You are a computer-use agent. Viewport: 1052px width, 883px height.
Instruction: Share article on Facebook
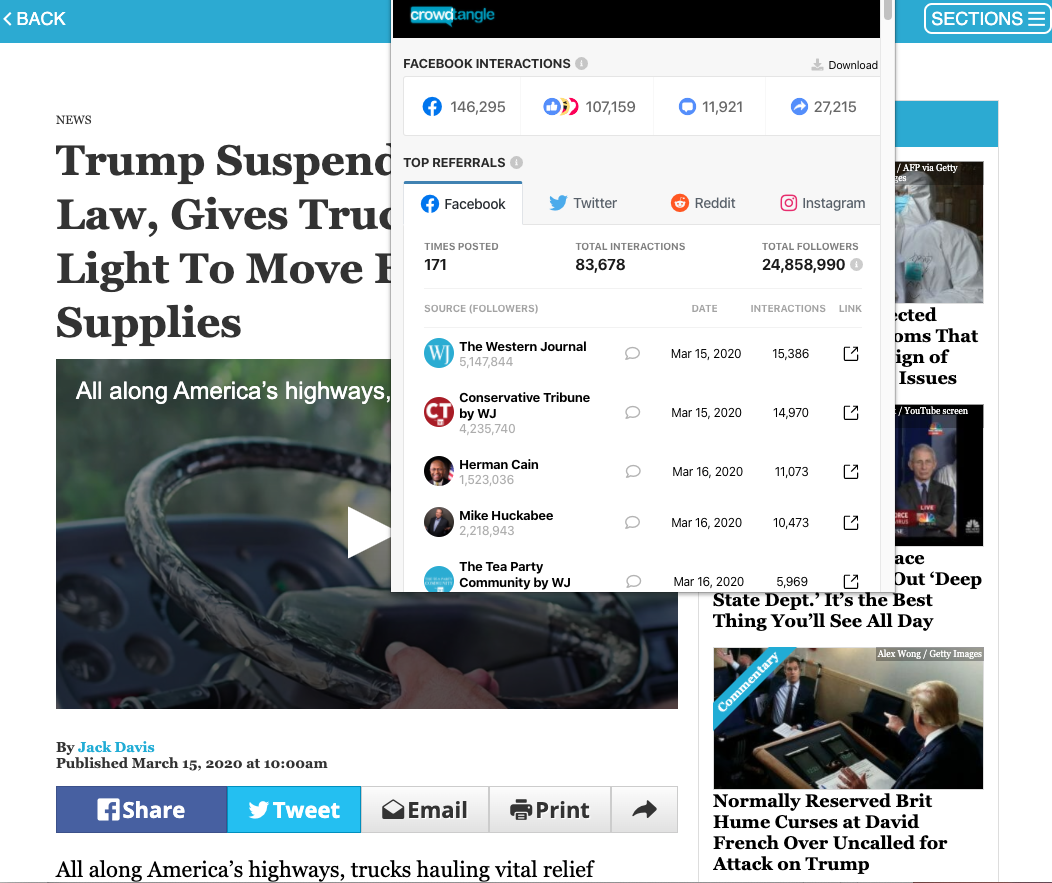pyautogui.click(x=141, y=810)
